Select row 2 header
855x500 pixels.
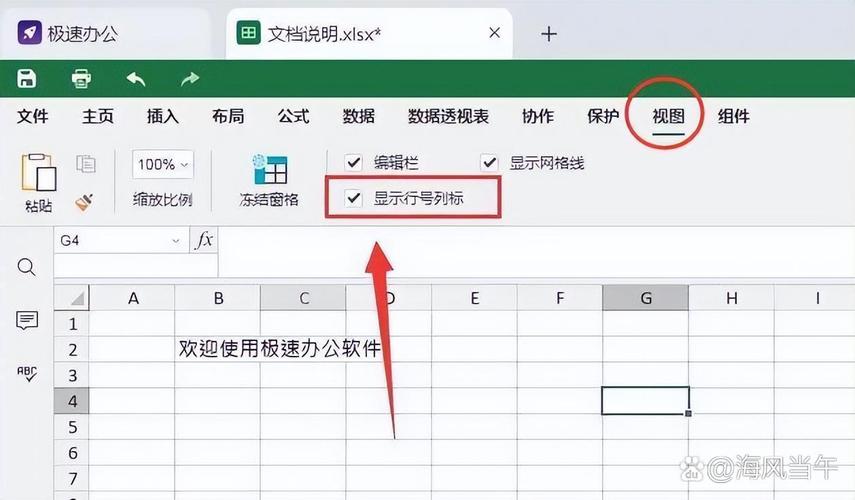72,350
